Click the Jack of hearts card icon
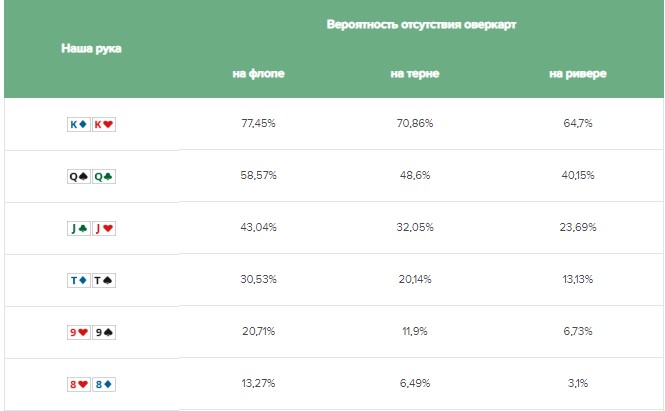This screenshot has height=411, width=665. tap(104, 228)
